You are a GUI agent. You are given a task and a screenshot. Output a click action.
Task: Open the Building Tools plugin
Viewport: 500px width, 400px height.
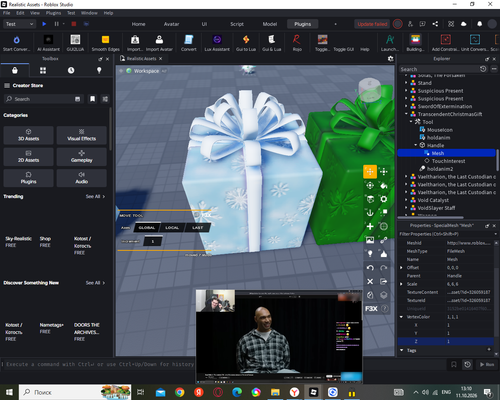415,43
